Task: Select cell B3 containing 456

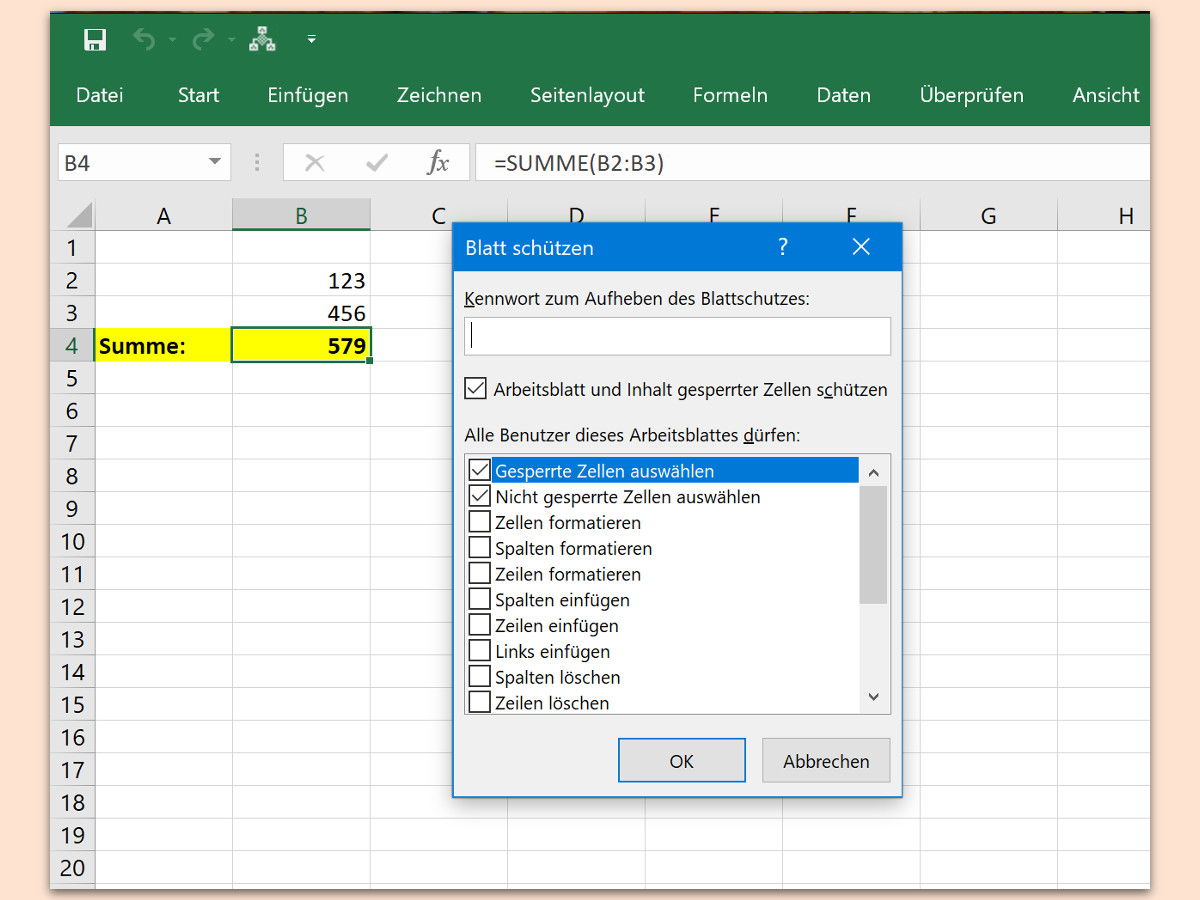Action: 301,313
